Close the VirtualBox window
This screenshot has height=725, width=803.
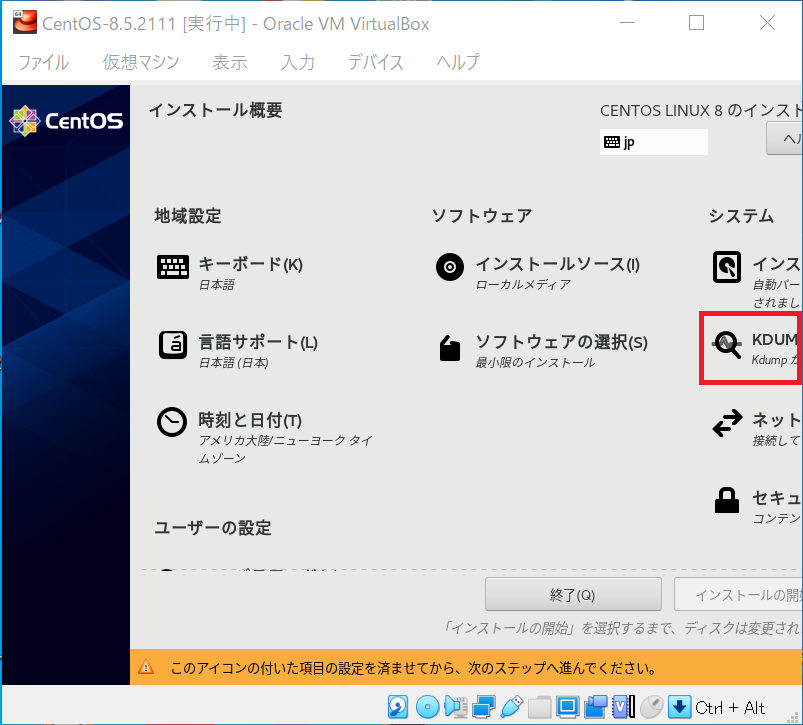767,23
